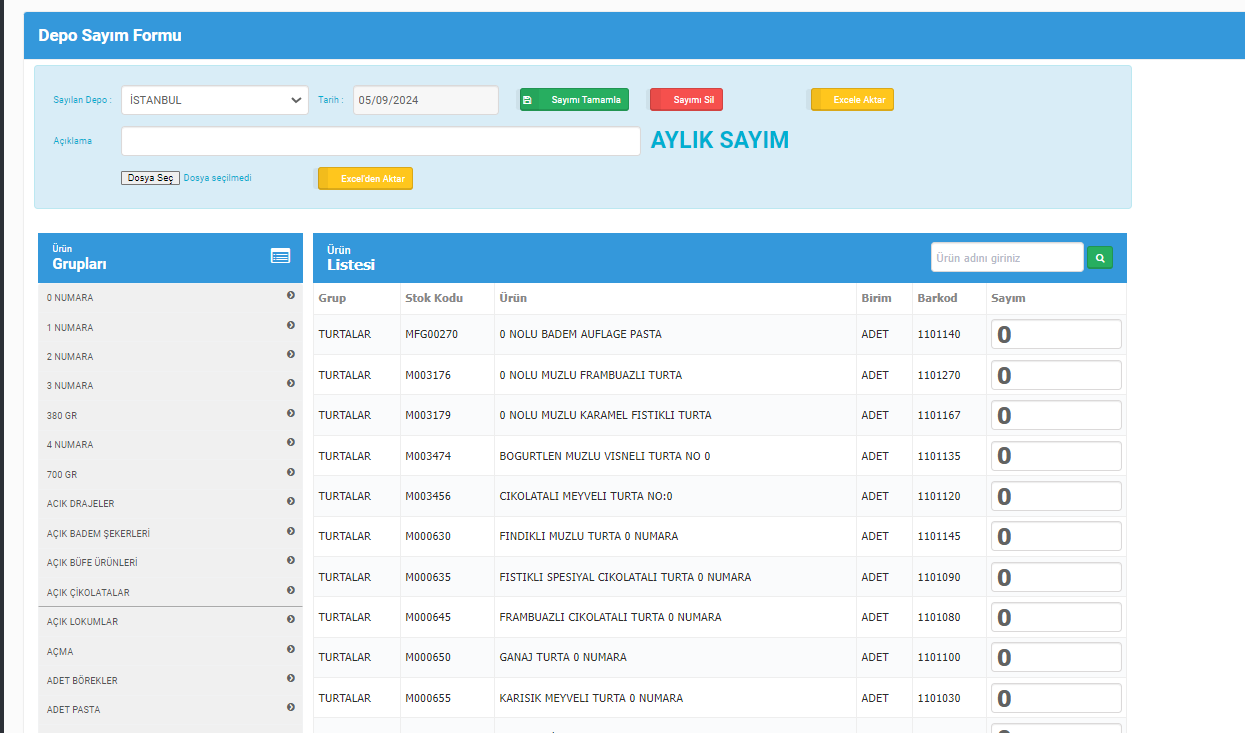Select the AÇIK LOKUMLAR product group
Image resolution: width=1245 pixels, height=733 pixels.
(x=170, y=621)
